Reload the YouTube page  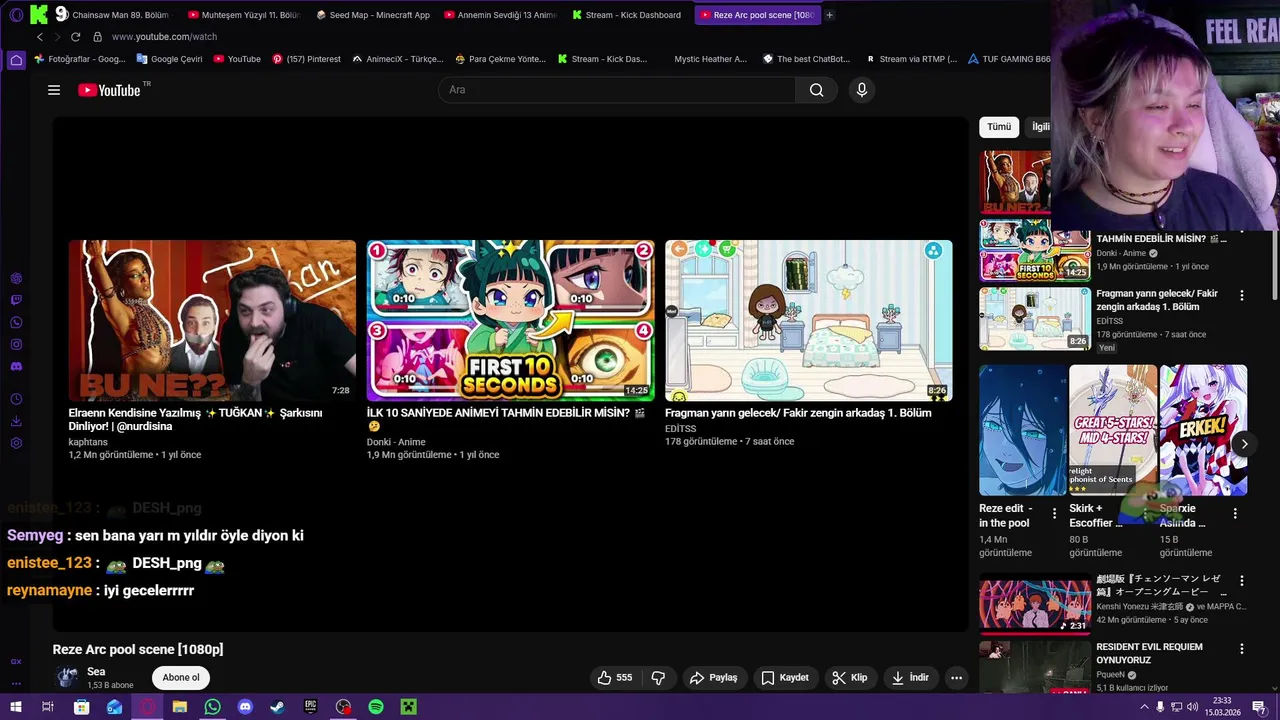tap(75, 37)
